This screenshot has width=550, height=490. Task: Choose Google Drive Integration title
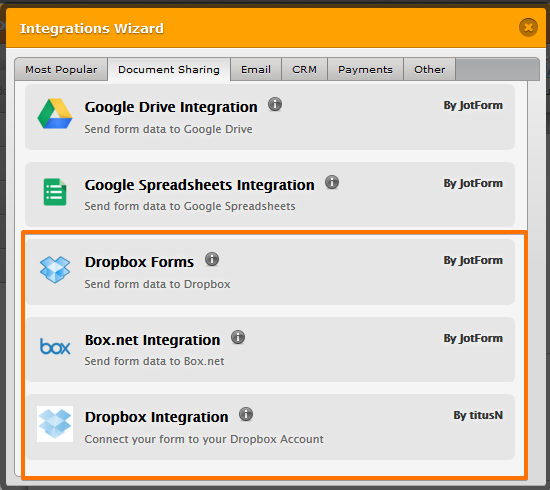171,107
